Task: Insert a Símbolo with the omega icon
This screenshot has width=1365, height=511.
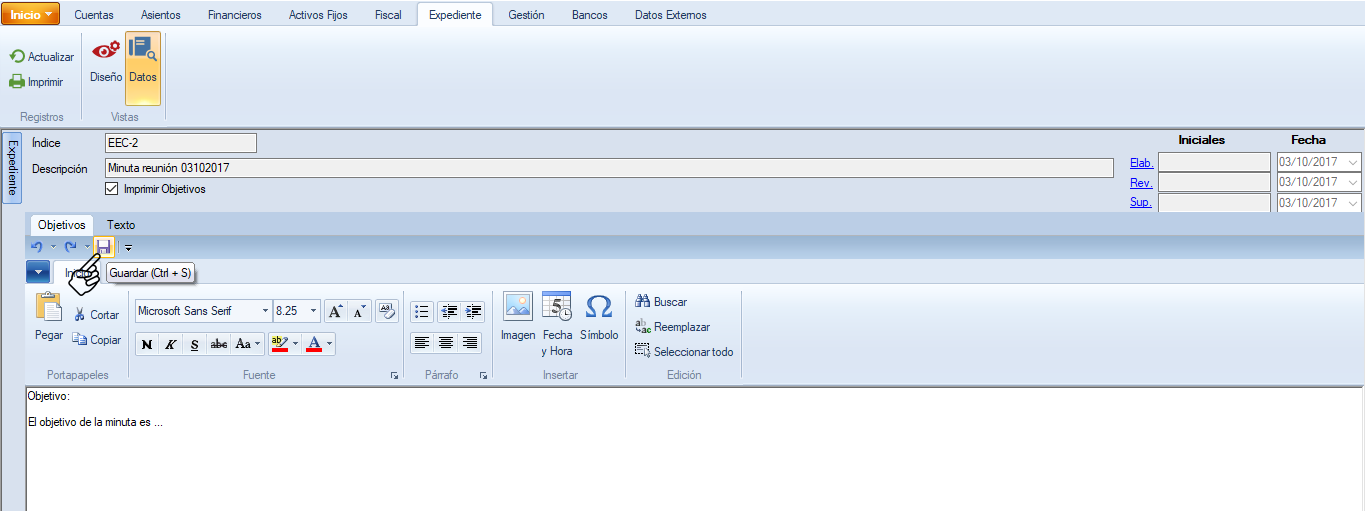Action: pyautogui.click(x=599, y=316)
